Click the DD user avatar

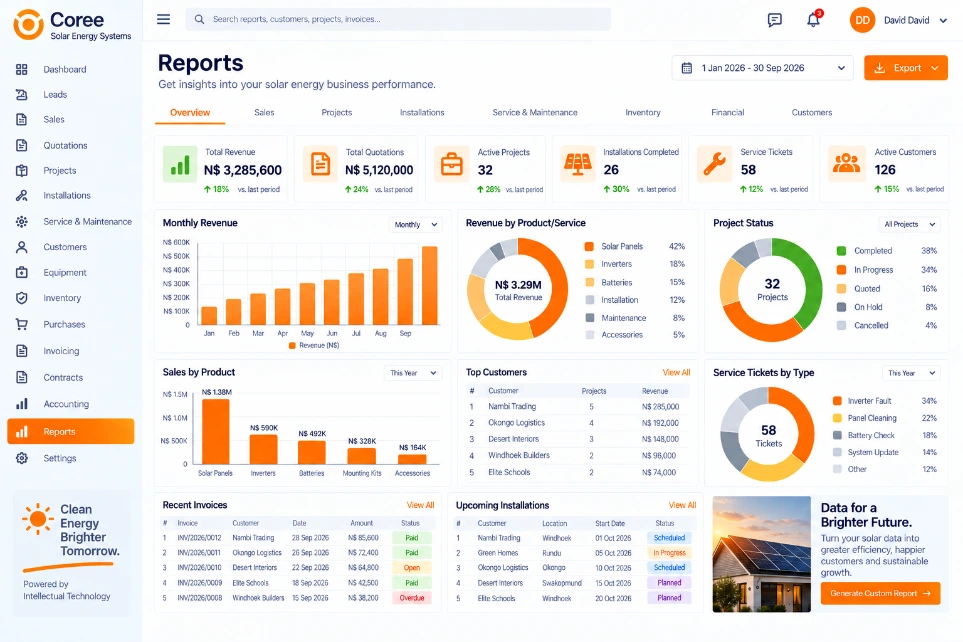pyautogui.click(x=862, y=20)
